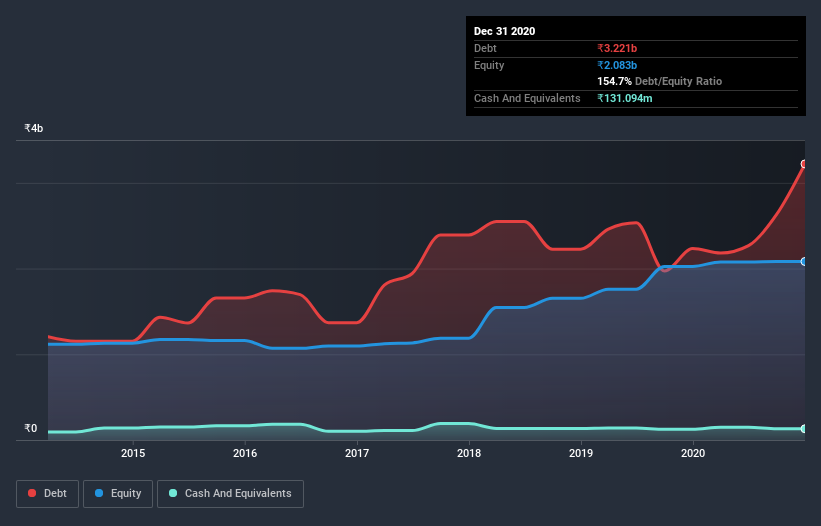Click the ₹2.083b equity value
Screen dimensions: 821x526
click(617, 65)
